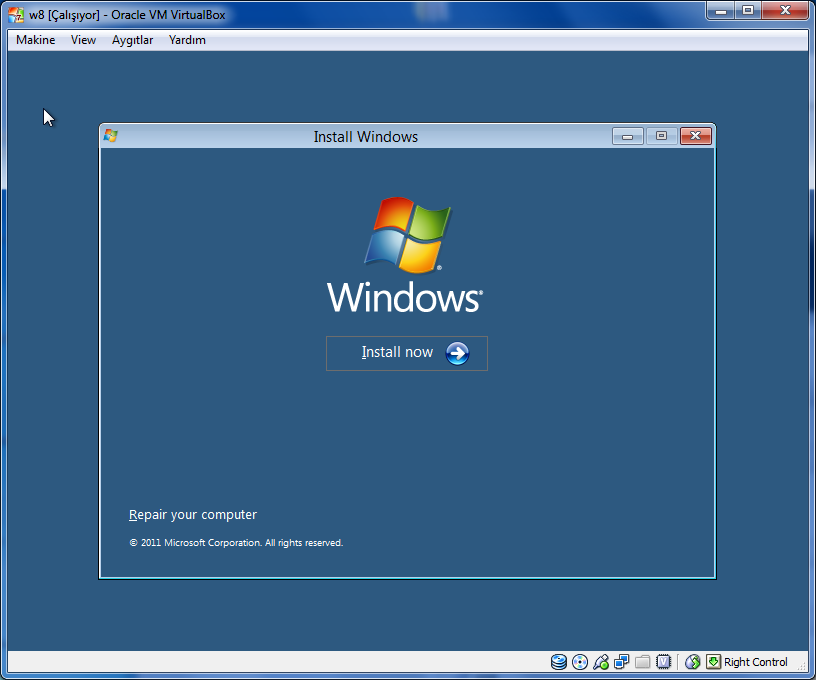Close the VirtualBox window
This screenshot has height=680, width=816.
[785, 10]
